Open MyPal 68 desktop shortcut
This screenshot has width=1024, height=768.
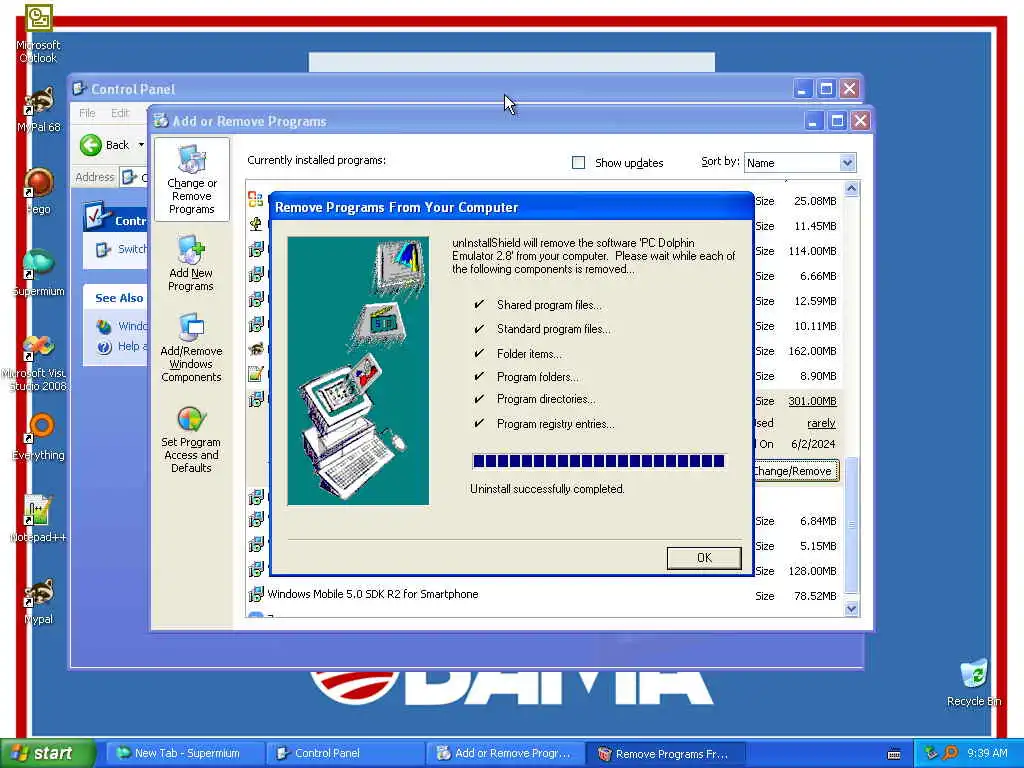point(39,108)
